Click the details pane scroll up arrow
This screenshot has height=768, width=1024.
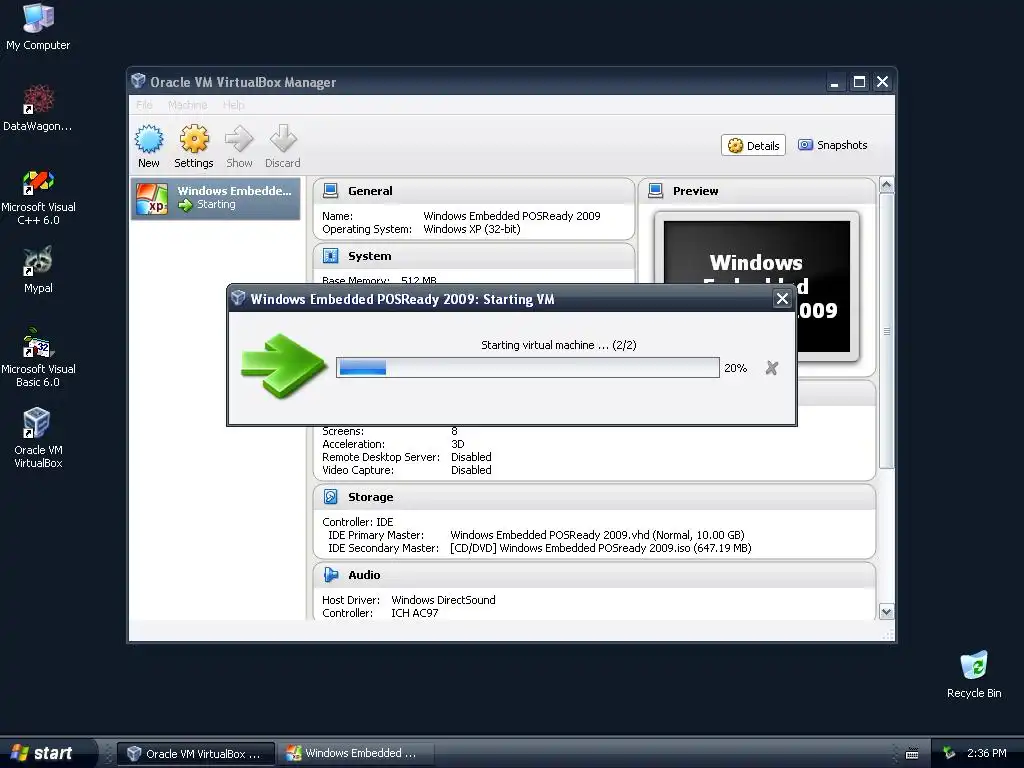(x=886, y=185)
